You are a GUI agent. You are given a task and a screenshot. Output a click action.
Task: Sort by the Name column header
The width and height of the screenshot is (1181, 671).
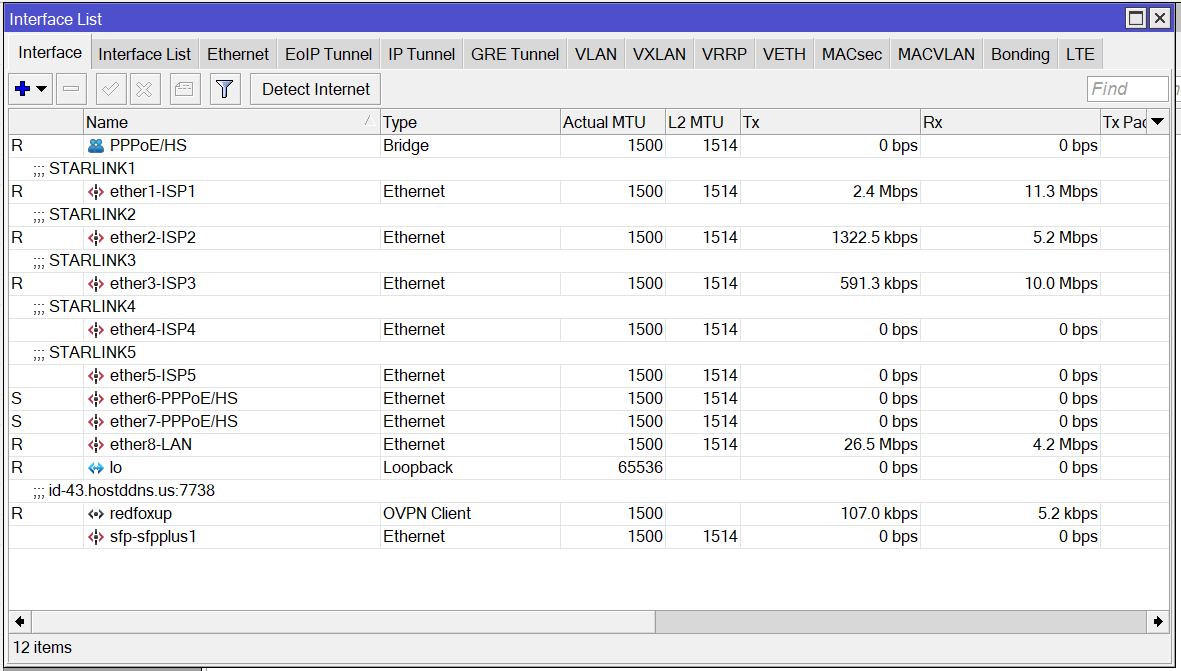click(230, 122)
